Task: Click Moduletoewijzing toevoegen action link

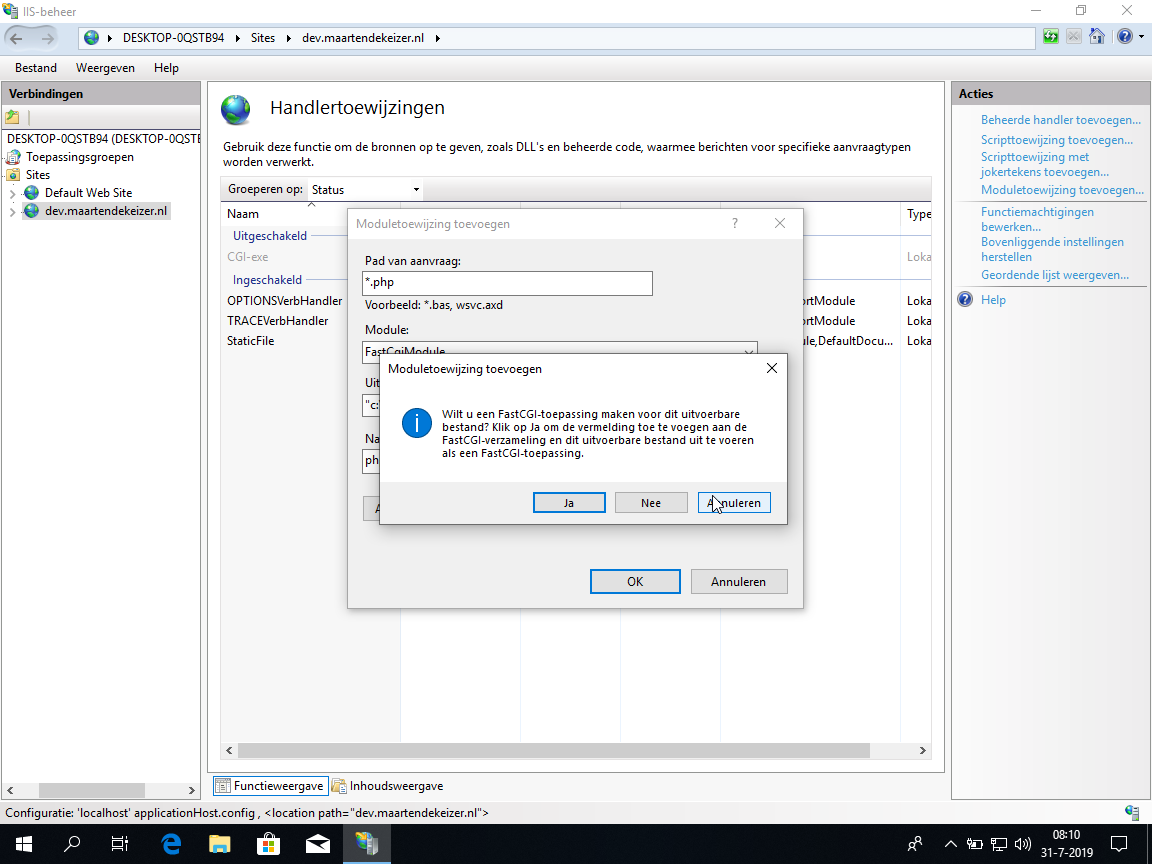Action: [1062, 190]
